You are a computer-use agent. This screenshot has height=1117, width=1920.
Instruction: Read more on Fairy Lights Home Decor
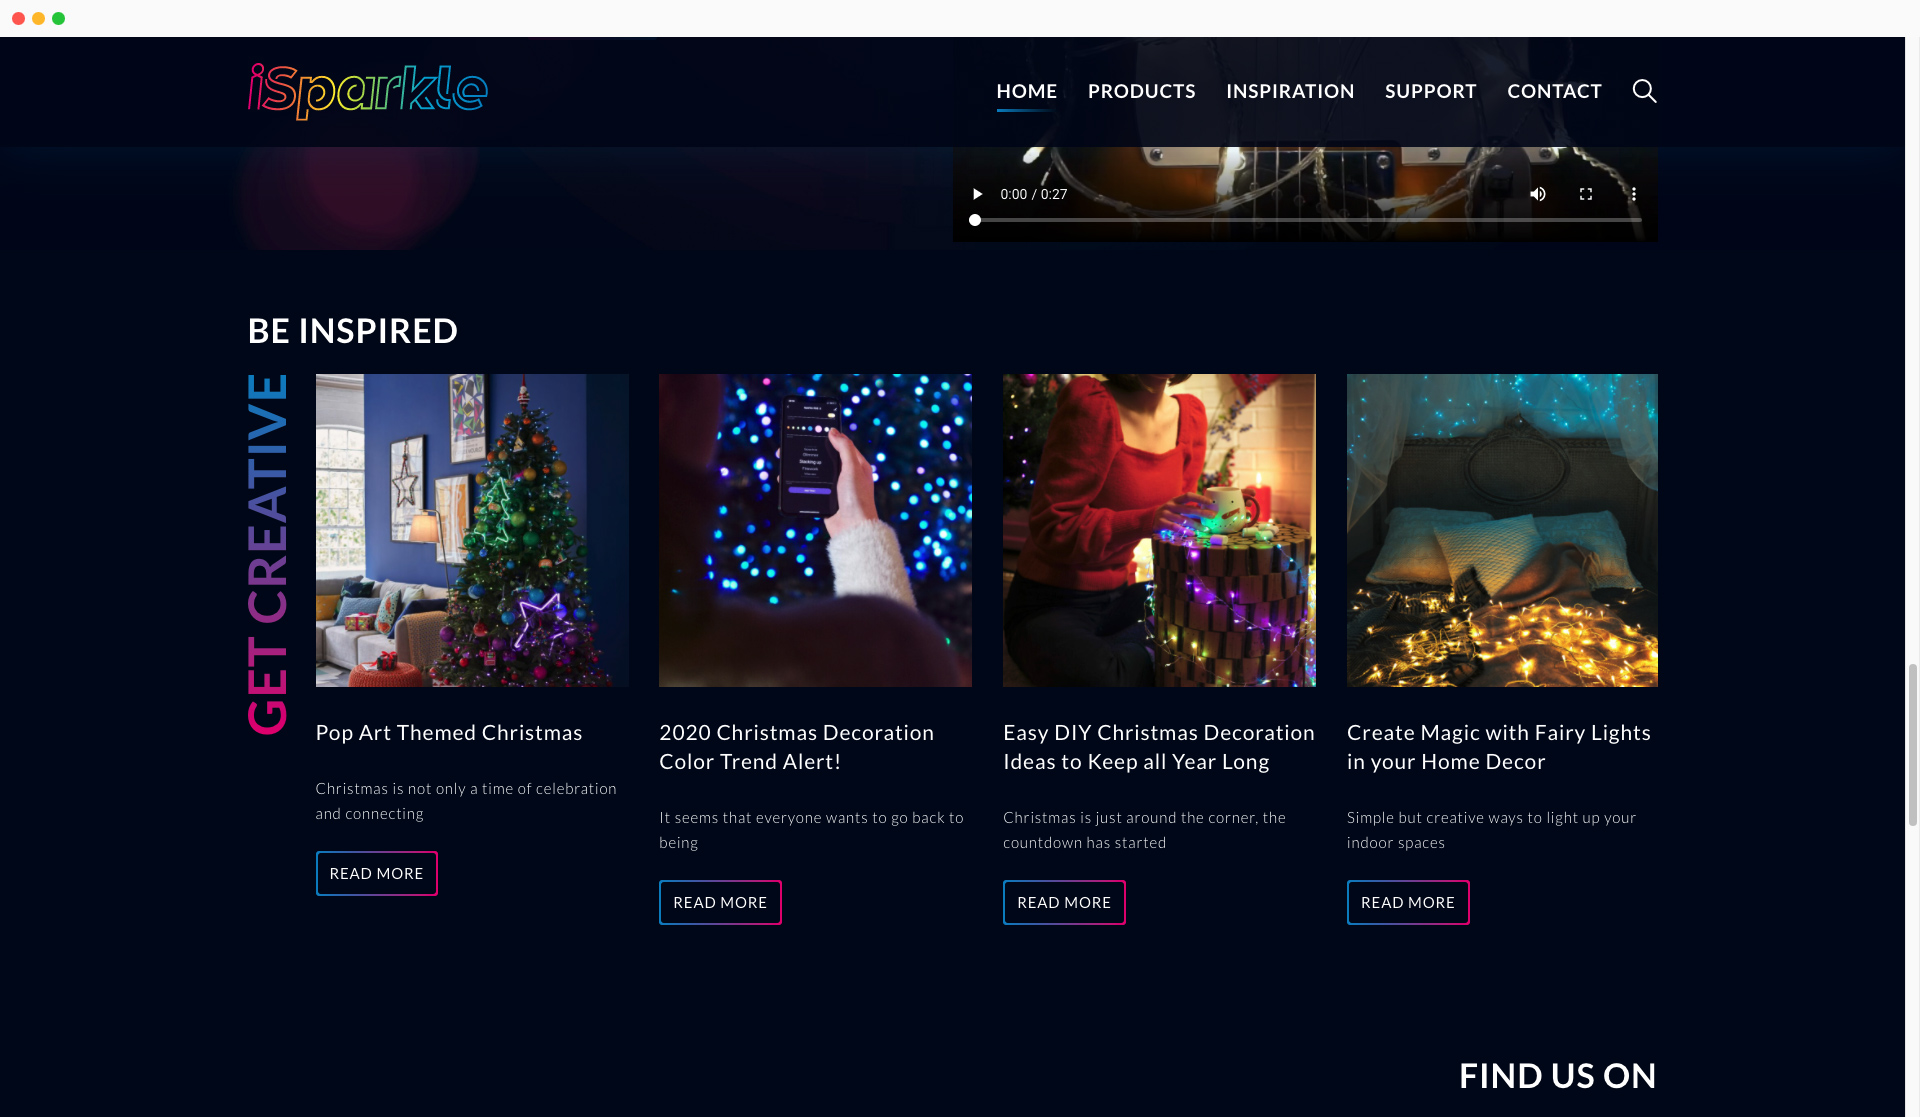coord(1408,902)
